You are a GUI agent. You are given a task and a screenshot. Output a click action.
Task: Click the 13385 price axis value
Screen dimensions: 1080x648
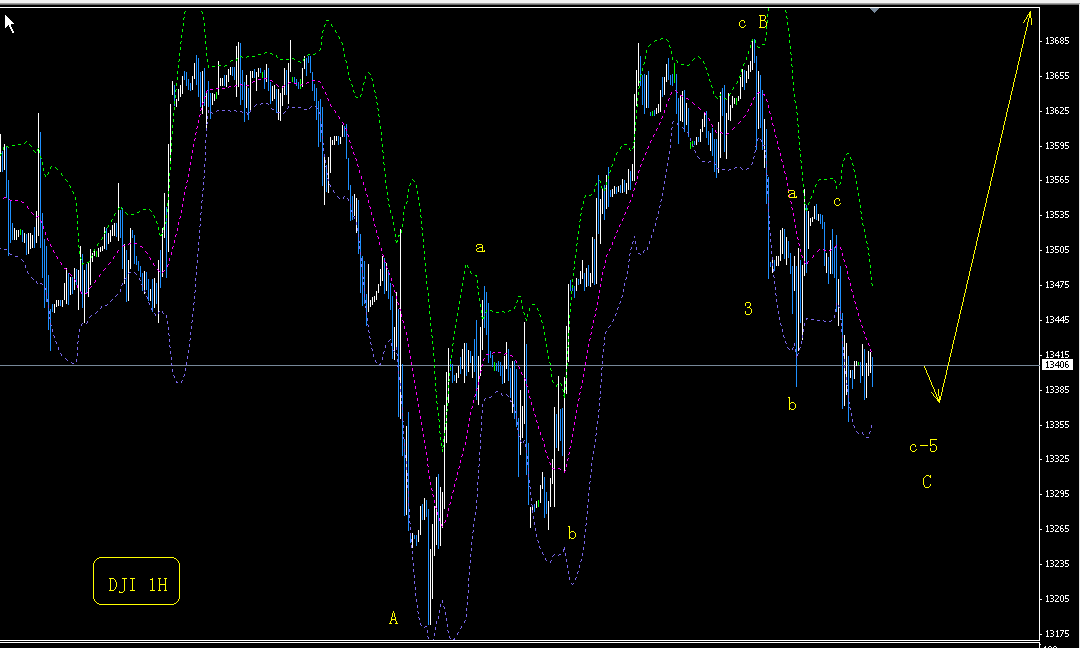(x=1057, y=390)
